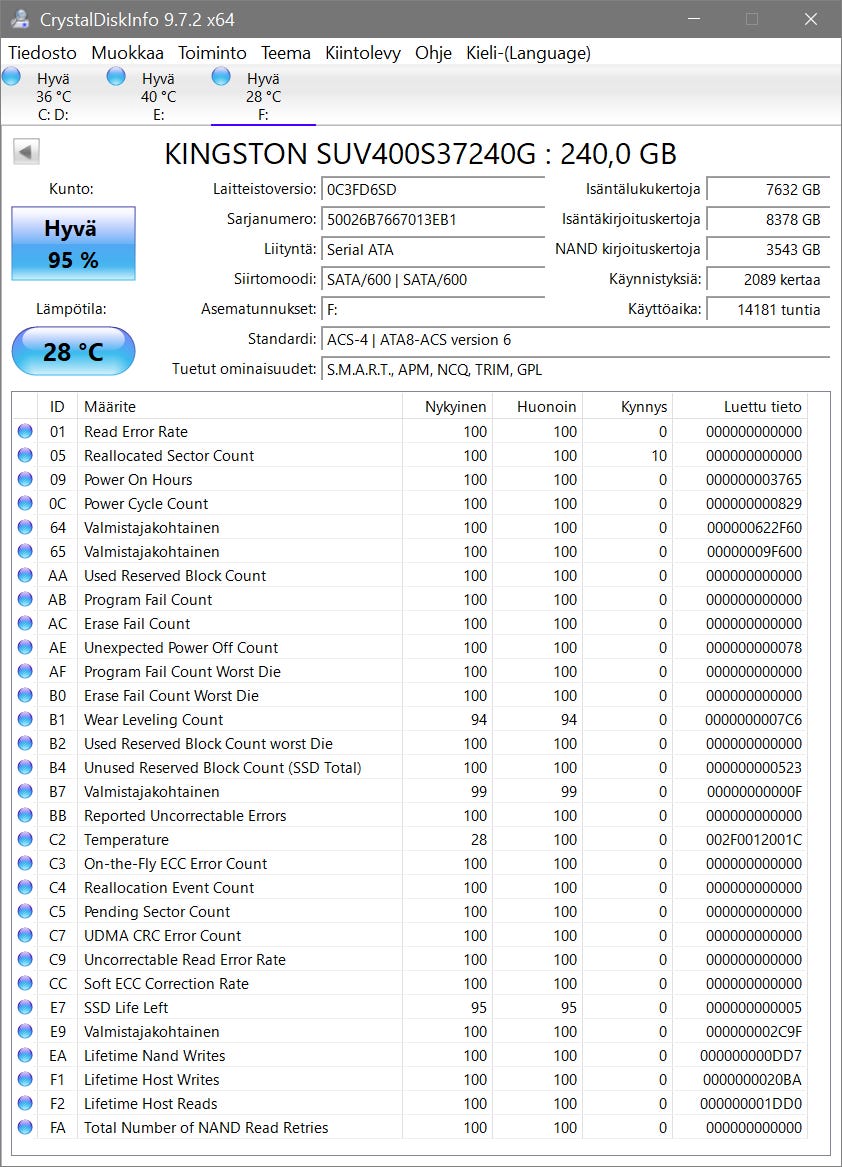Viewport: 842px width, 1167px height.
Task: Open the Ohje menu
Action: point(433,53)
